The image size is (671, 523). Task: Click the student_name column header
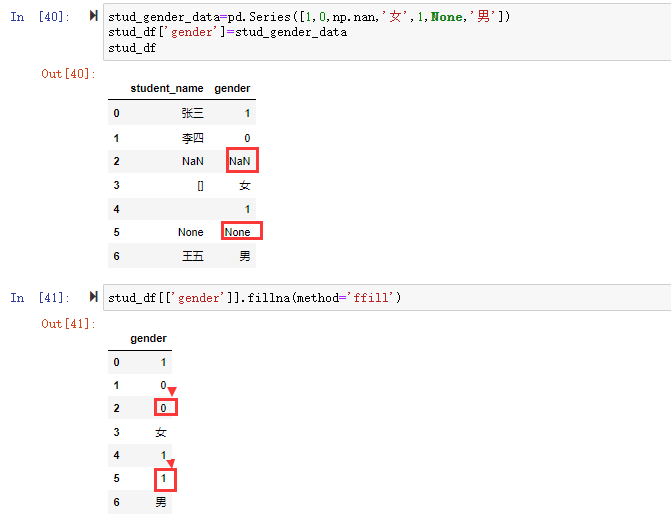coord(167,88)
